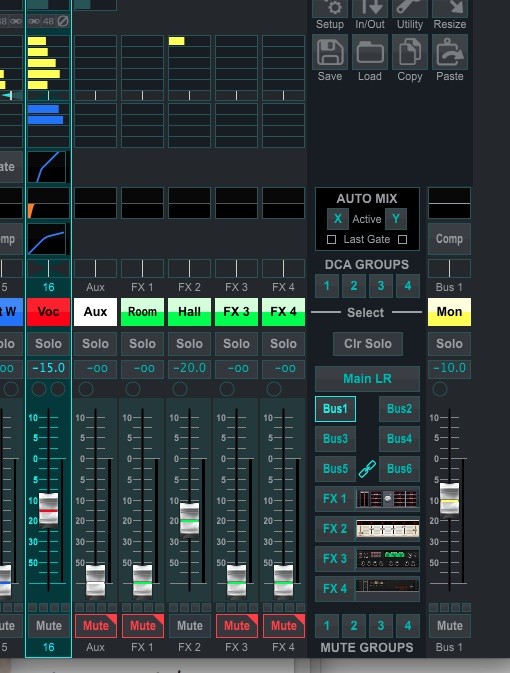Select the FX 4 sends button
Image resolution: width=510 pixels, height=673 pixels.
click(x=335, y=588)
